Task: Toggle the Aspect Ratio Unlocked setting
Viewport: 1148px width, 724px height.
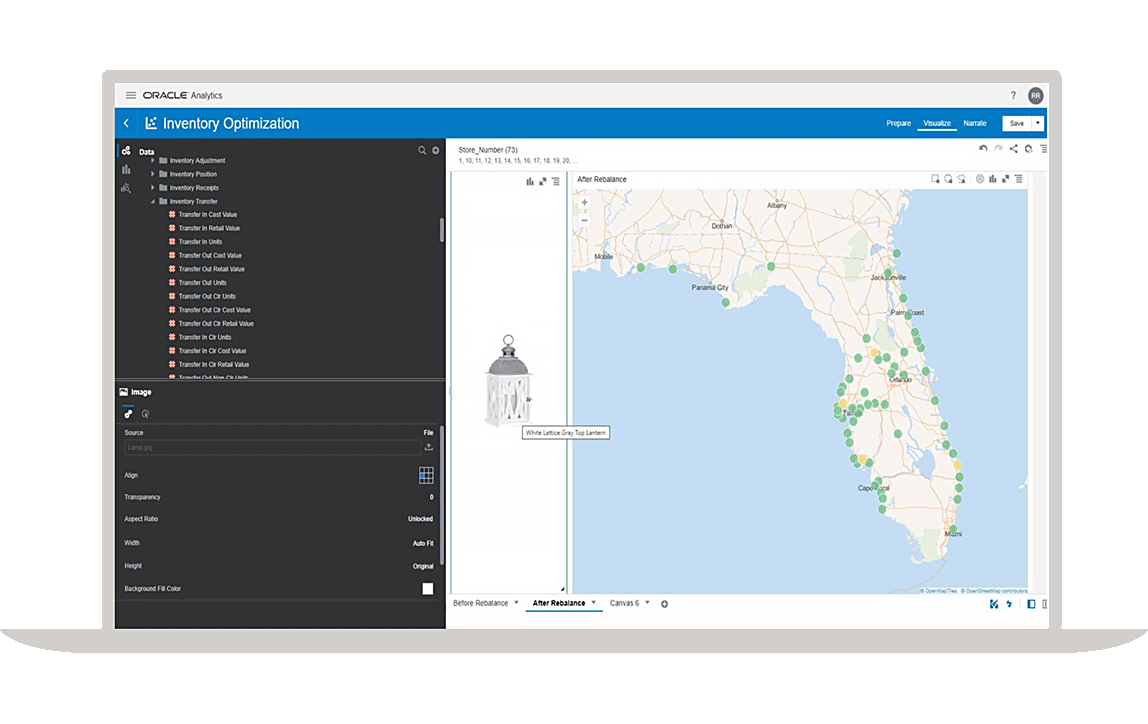Action: 420,519
